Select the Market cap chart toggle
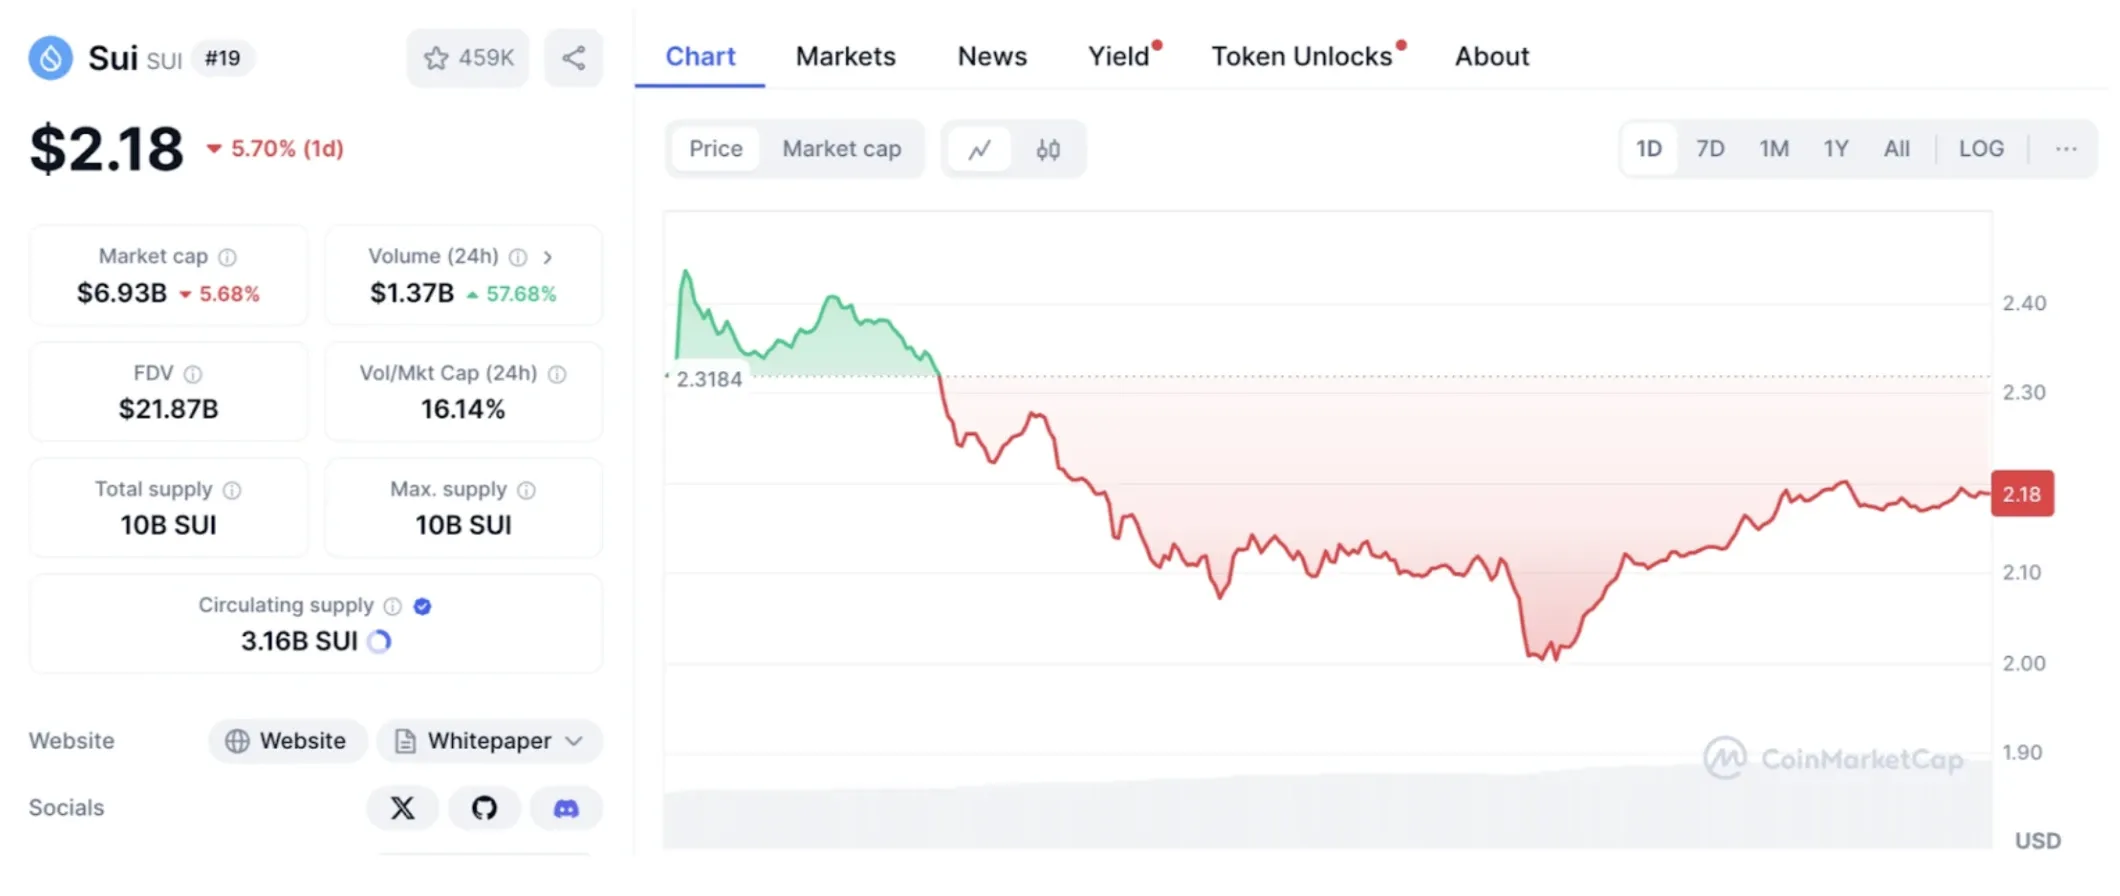This screenshot has height=896, width=2120. [x=842, y=149]
